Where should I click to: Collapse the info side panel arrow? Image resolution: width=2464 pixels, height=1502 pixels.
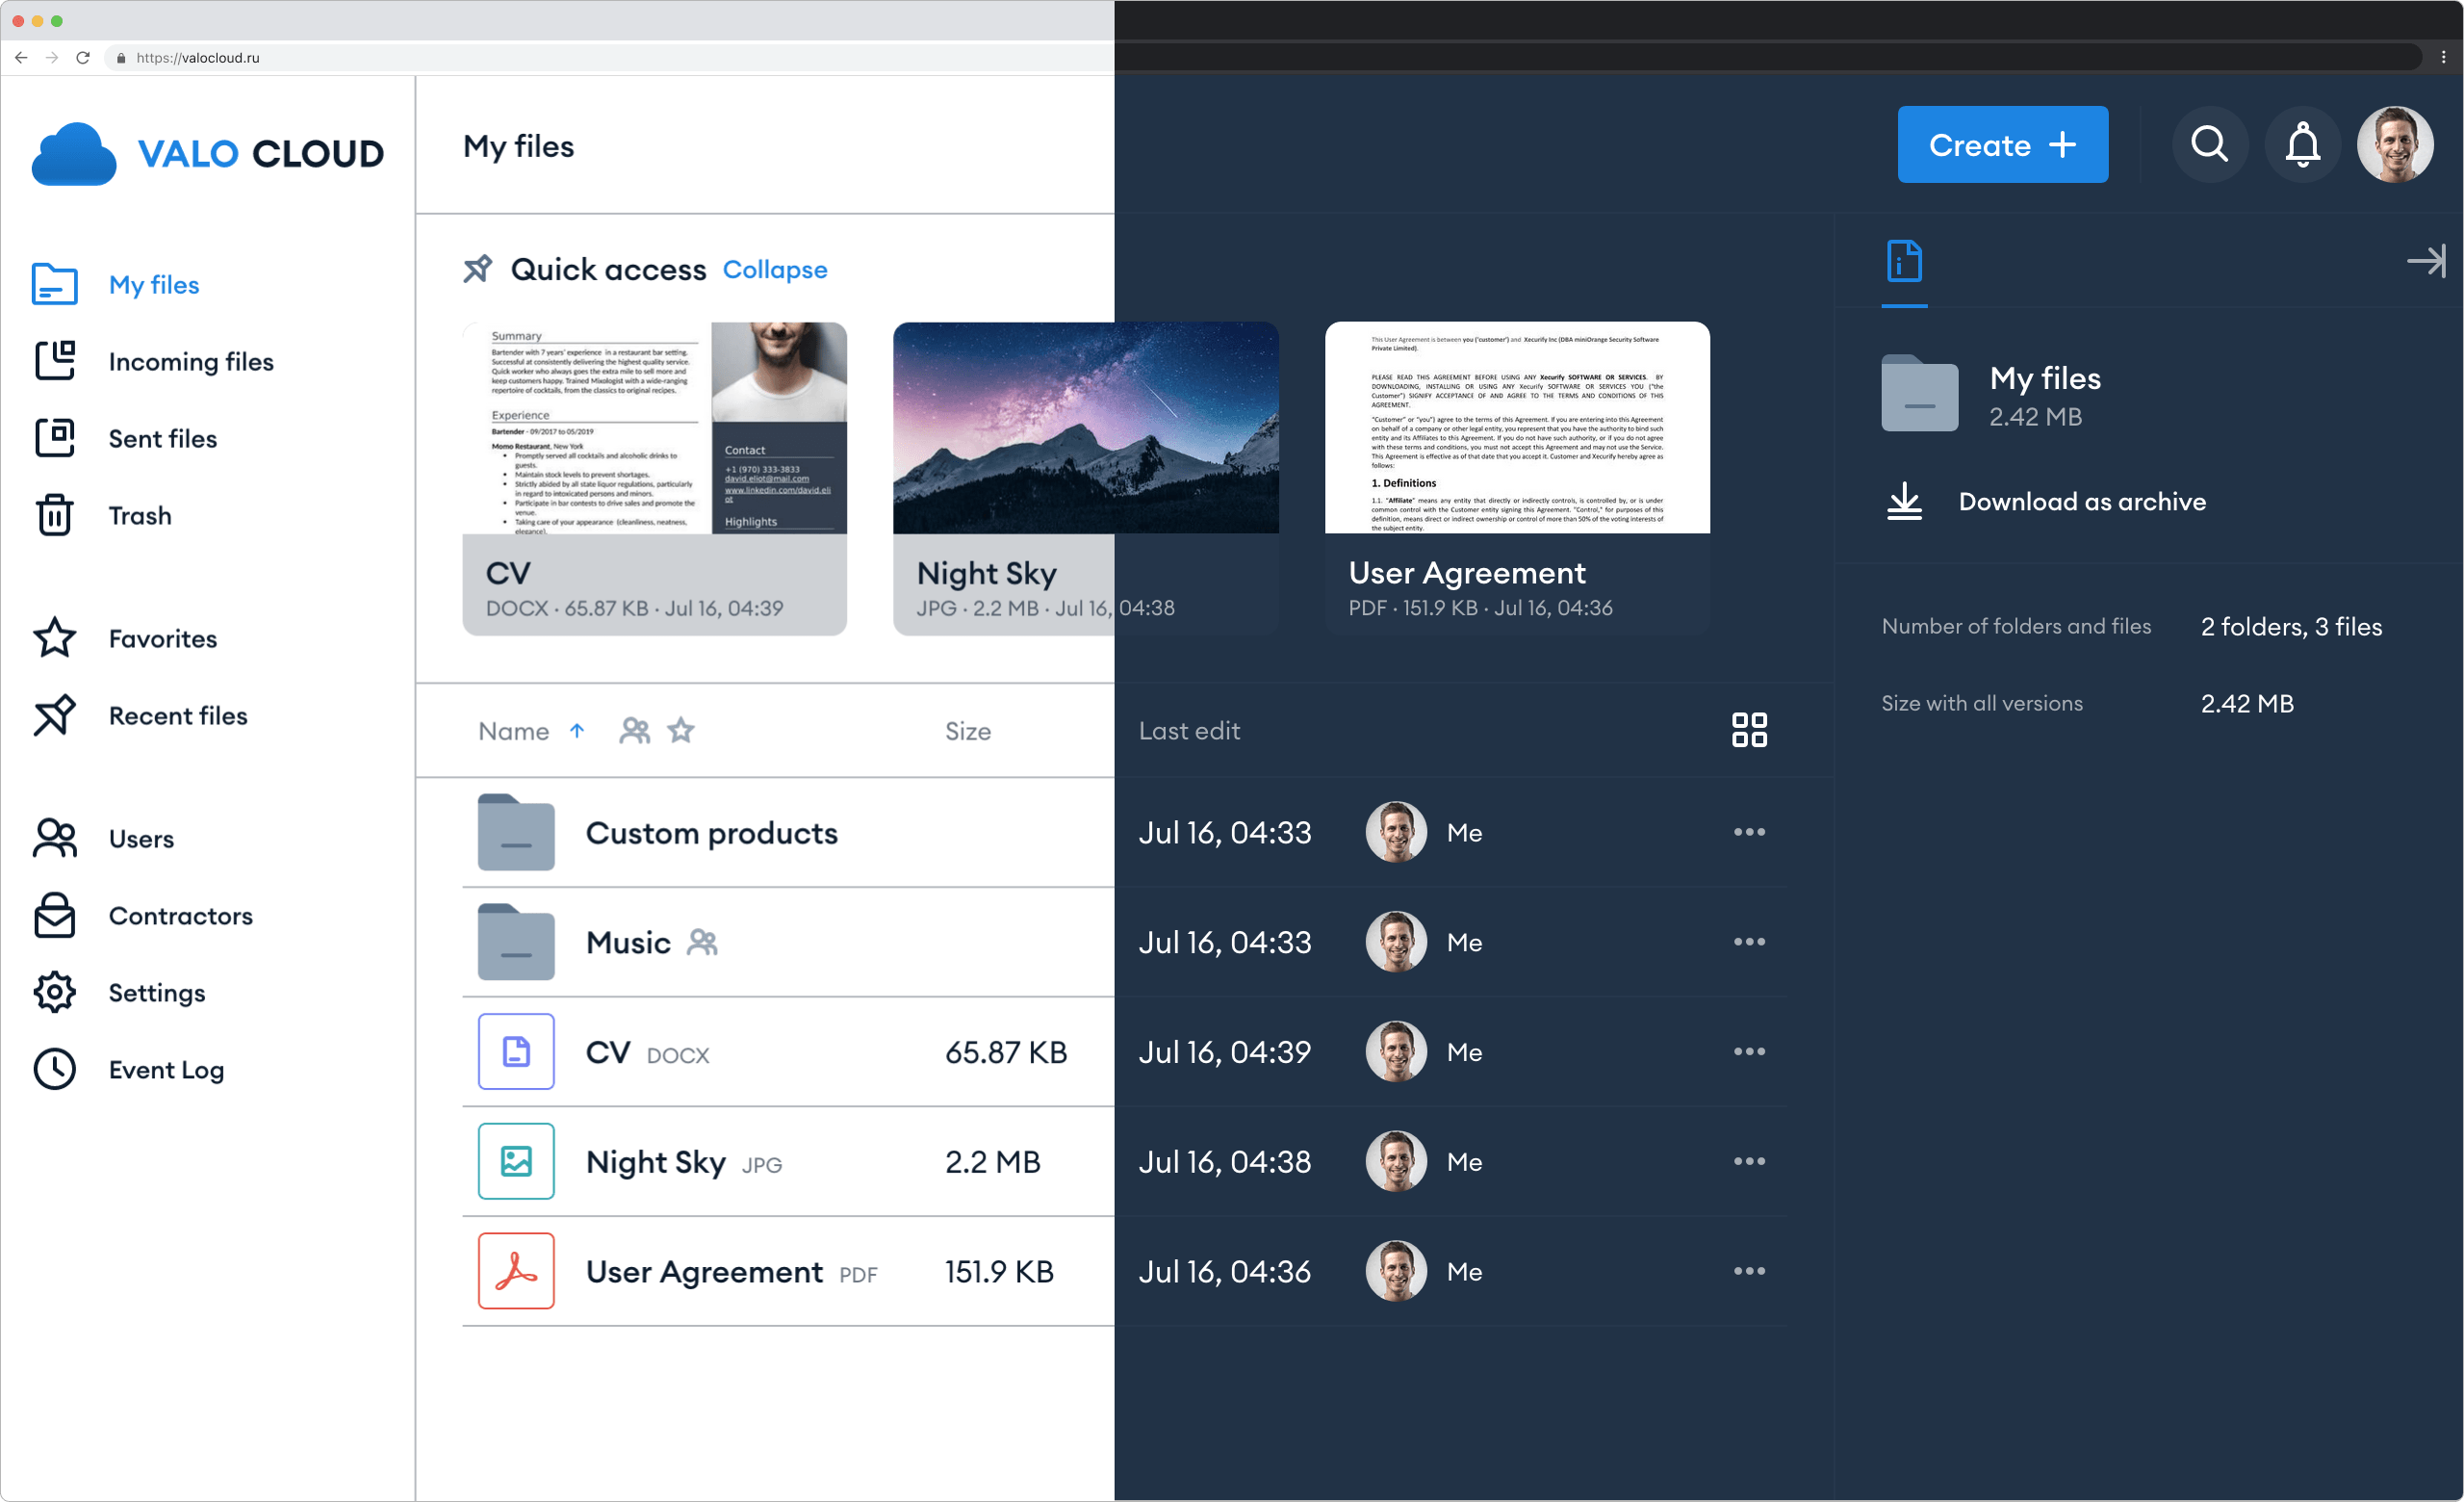2425,261
